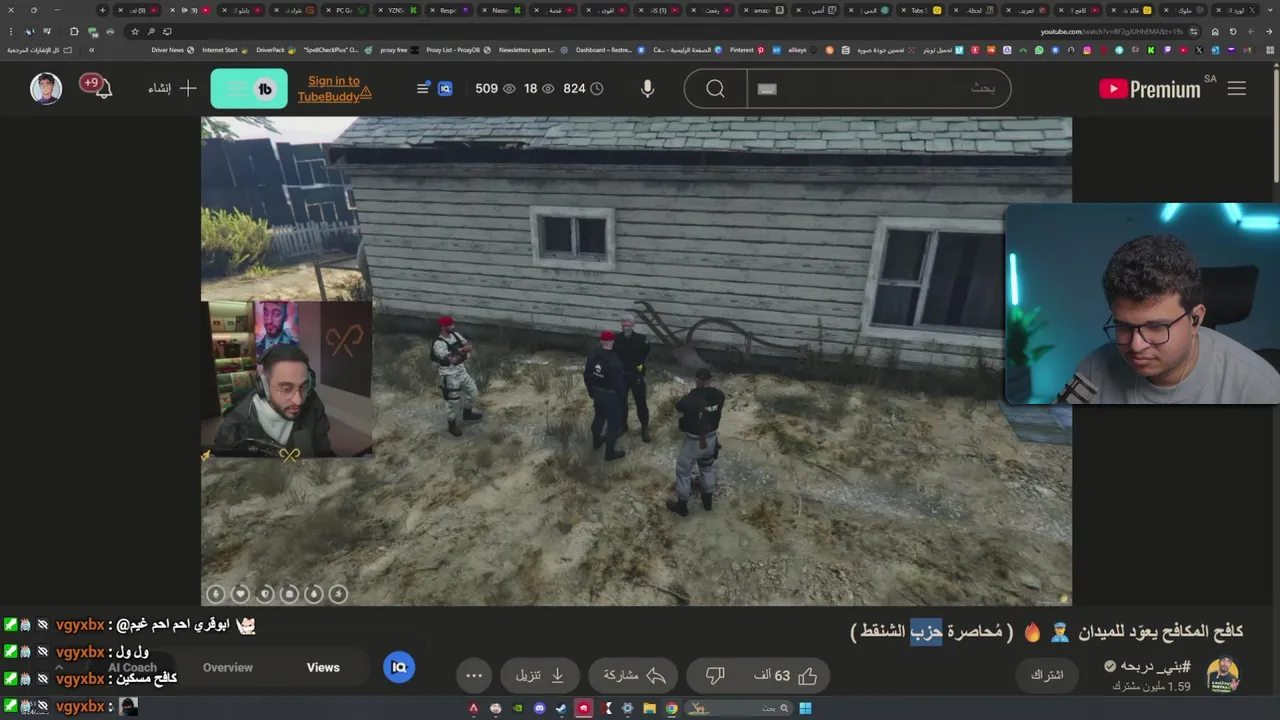Switch to the Respo browser tab

(x=448, y=10)
